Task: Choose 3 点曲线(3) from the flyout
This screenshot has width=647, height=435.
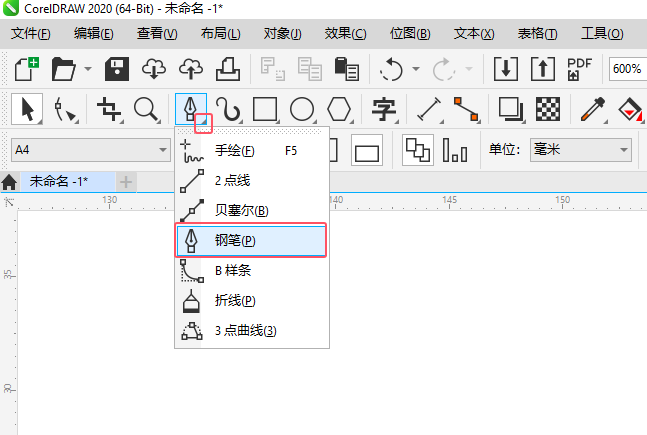Action: pos(252,331)
